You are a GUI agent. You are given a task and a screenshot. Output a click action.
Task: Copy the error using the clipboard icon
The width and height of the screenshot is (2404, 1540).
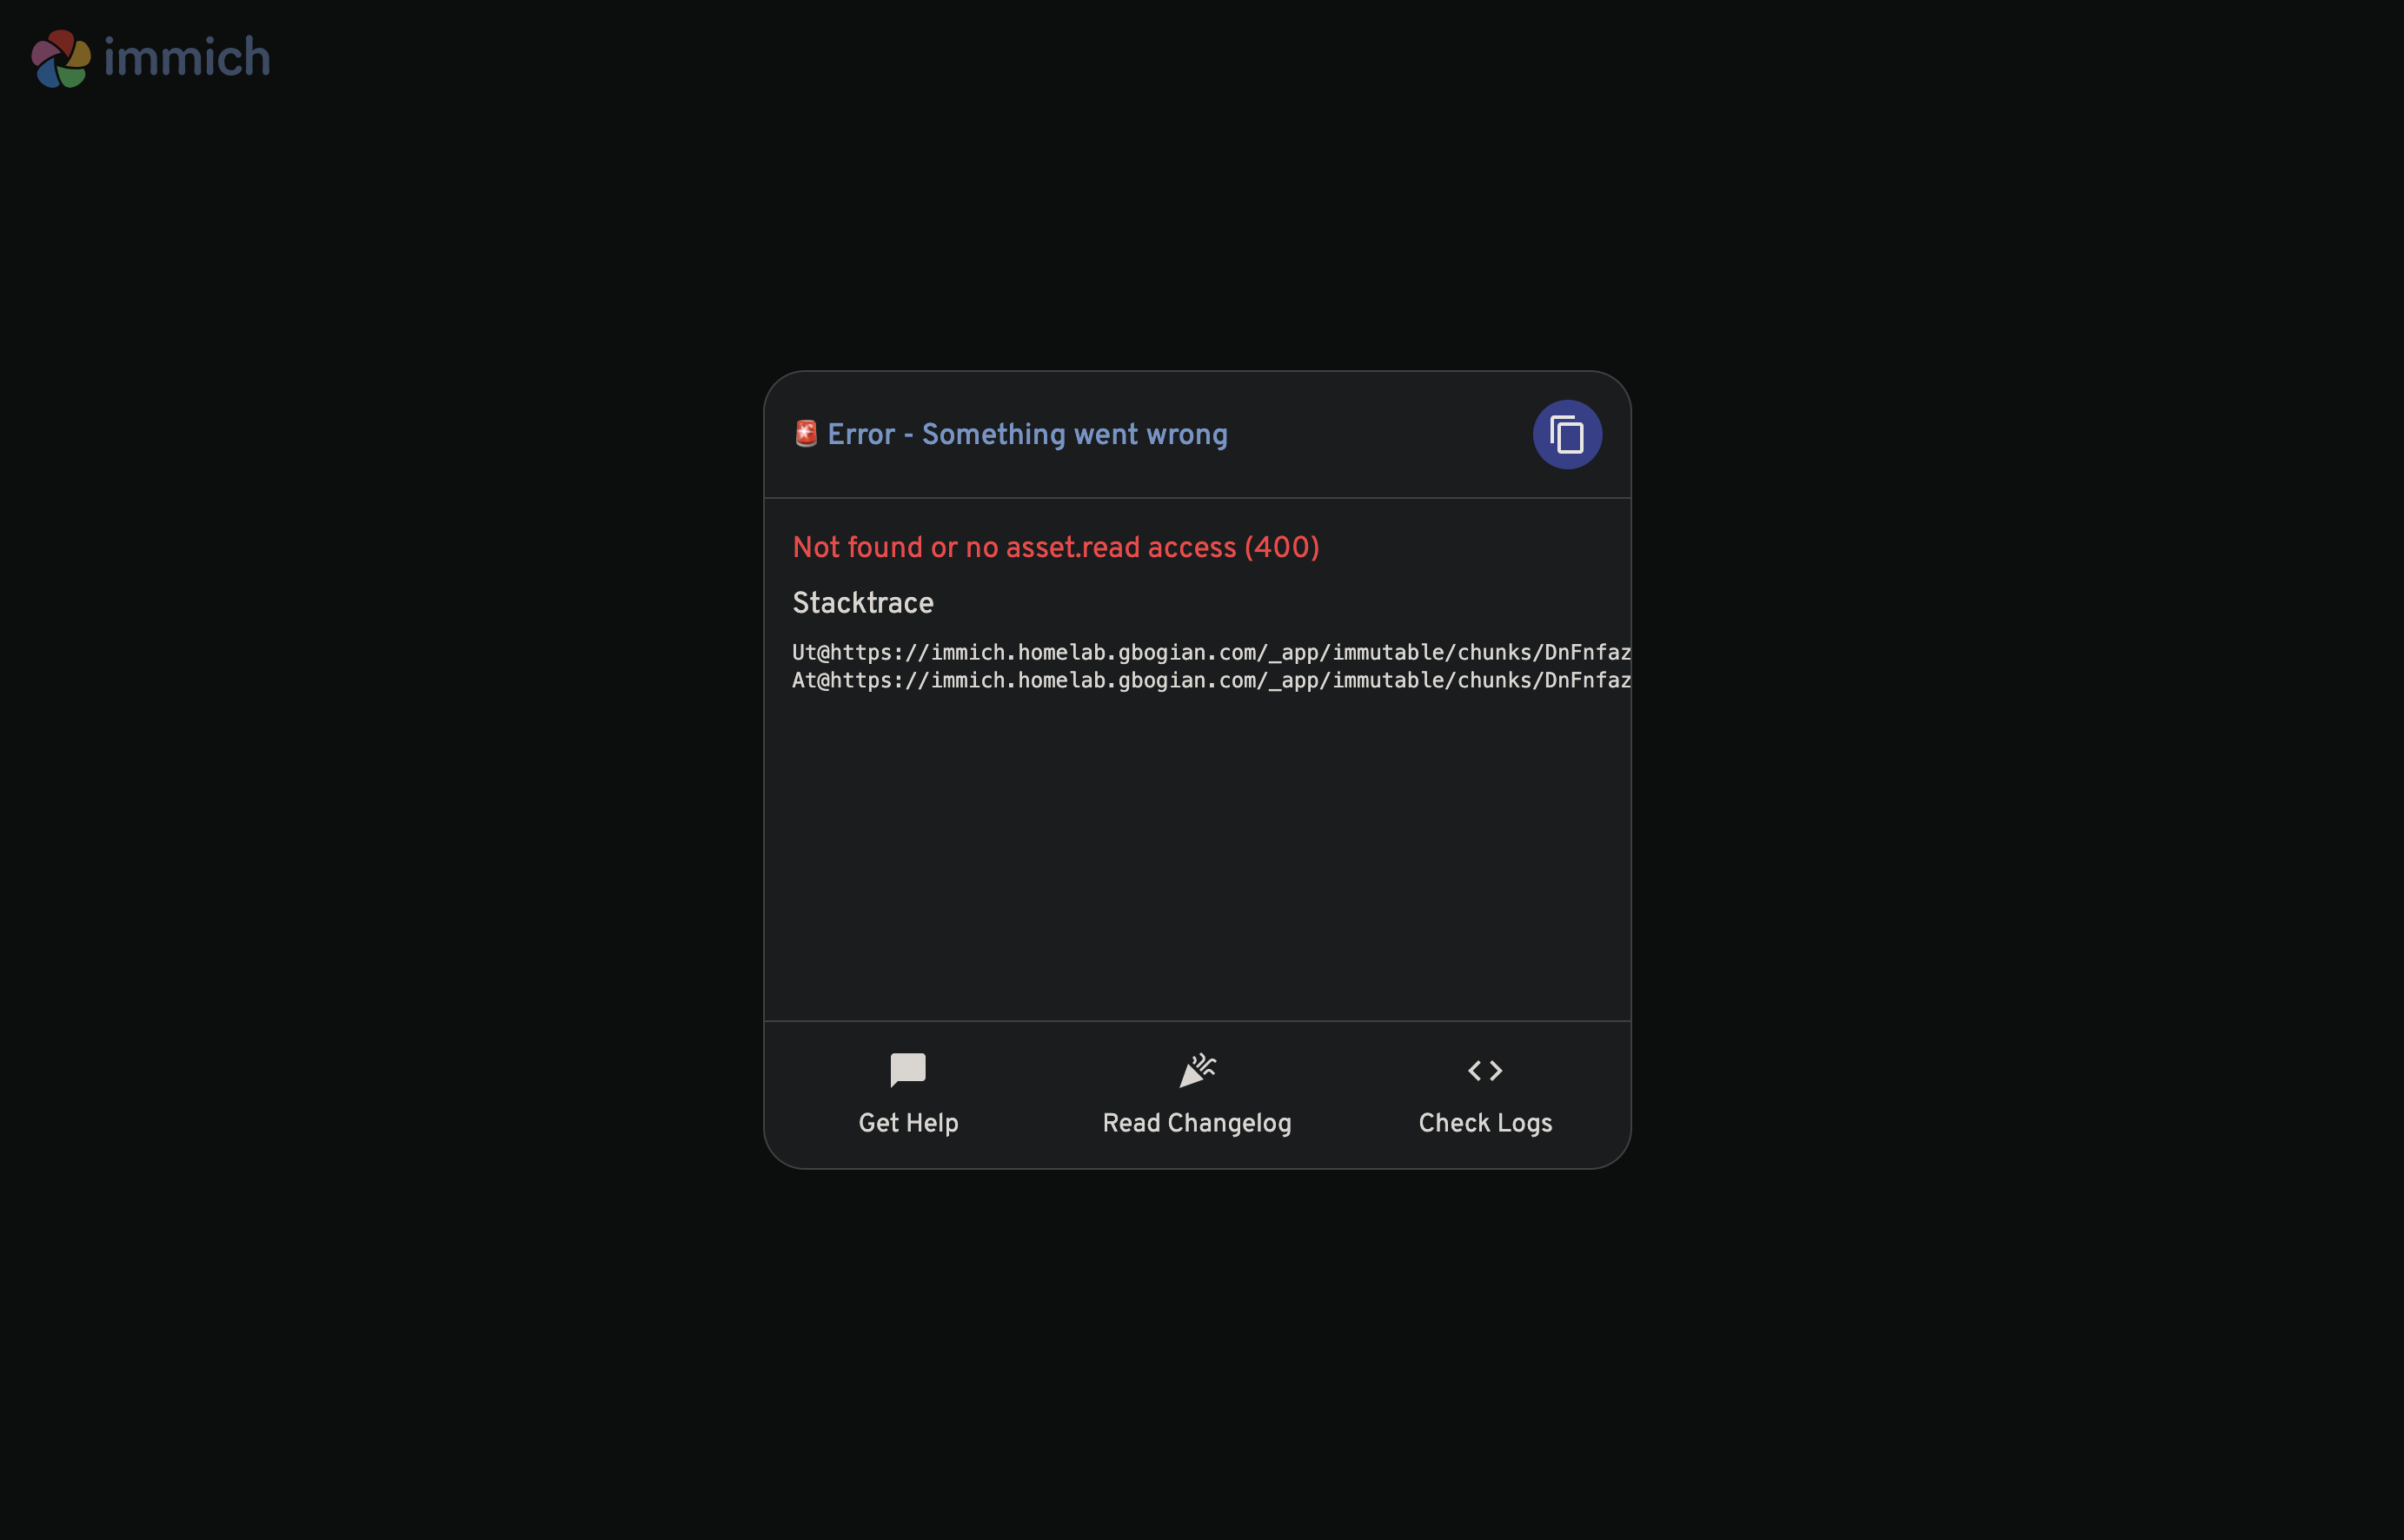[x=1567, y=435]
